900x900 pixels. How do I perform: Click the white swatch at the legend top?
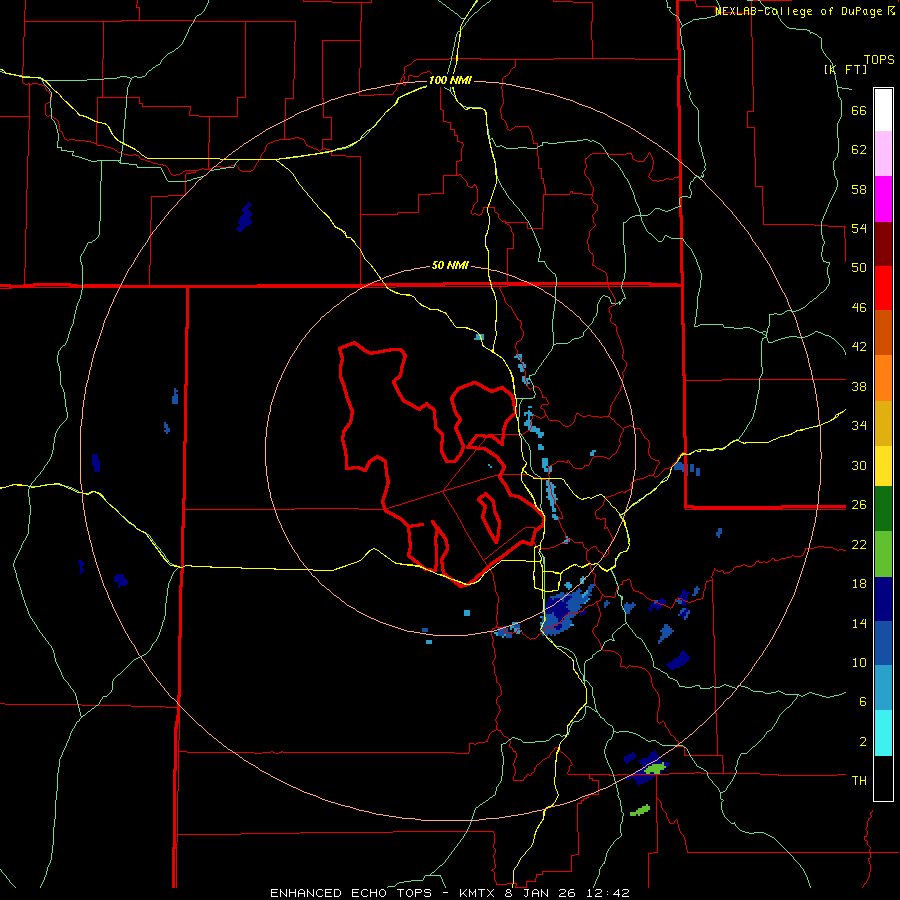click(x=883, y=110)
